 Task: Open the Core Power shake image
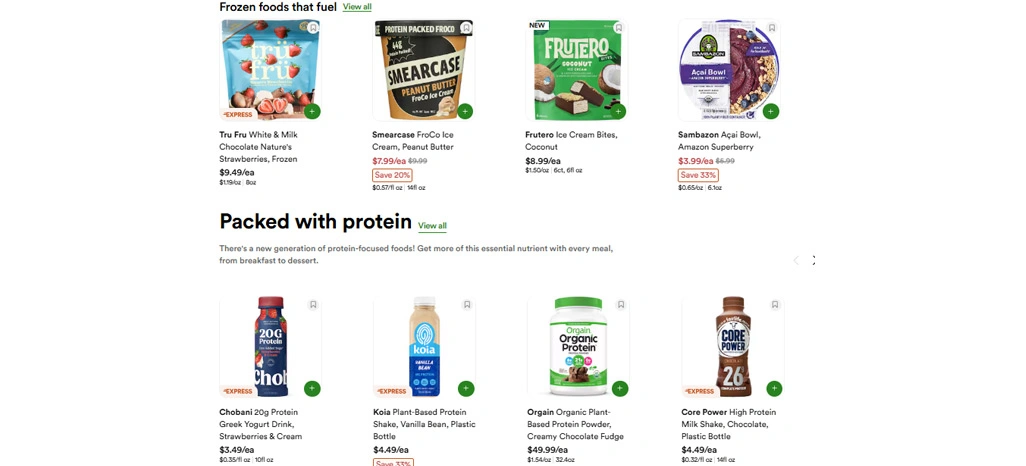tap(732, 346)
